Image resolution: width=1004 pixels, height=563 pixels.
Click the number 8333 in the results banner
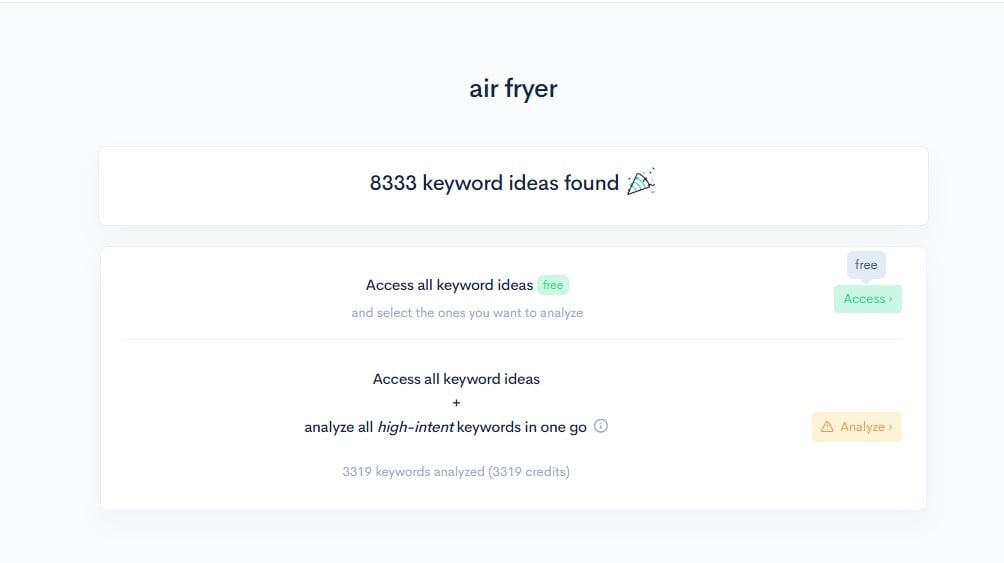(393, 183)
